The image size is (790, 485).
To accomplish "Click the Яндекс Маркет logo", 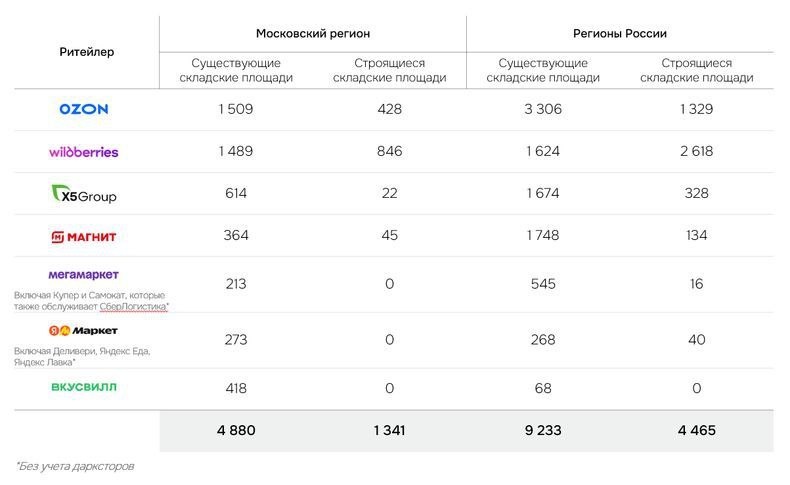I will click(x=83, y=331).
